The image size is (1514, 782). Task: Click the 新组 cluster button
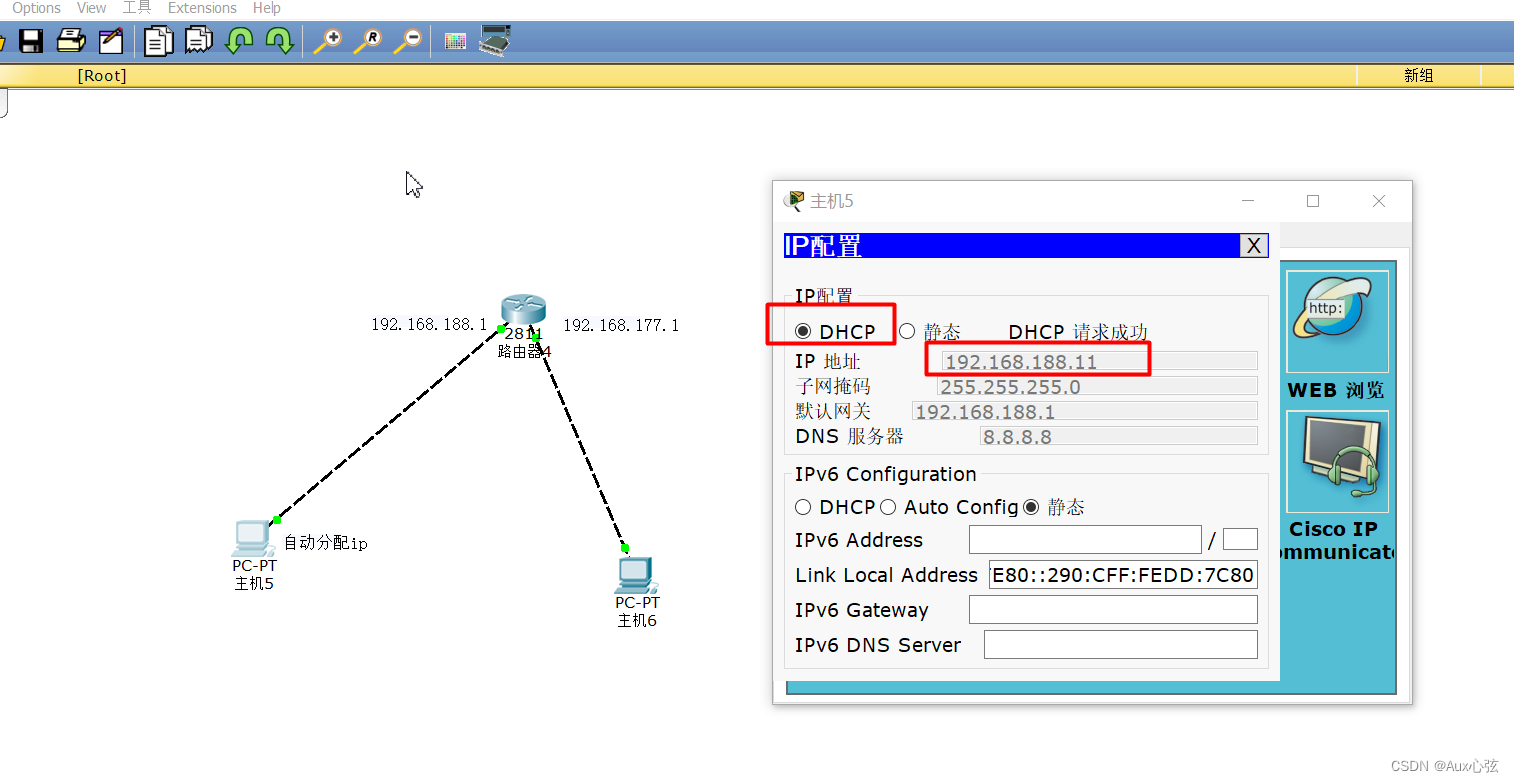1419,75
